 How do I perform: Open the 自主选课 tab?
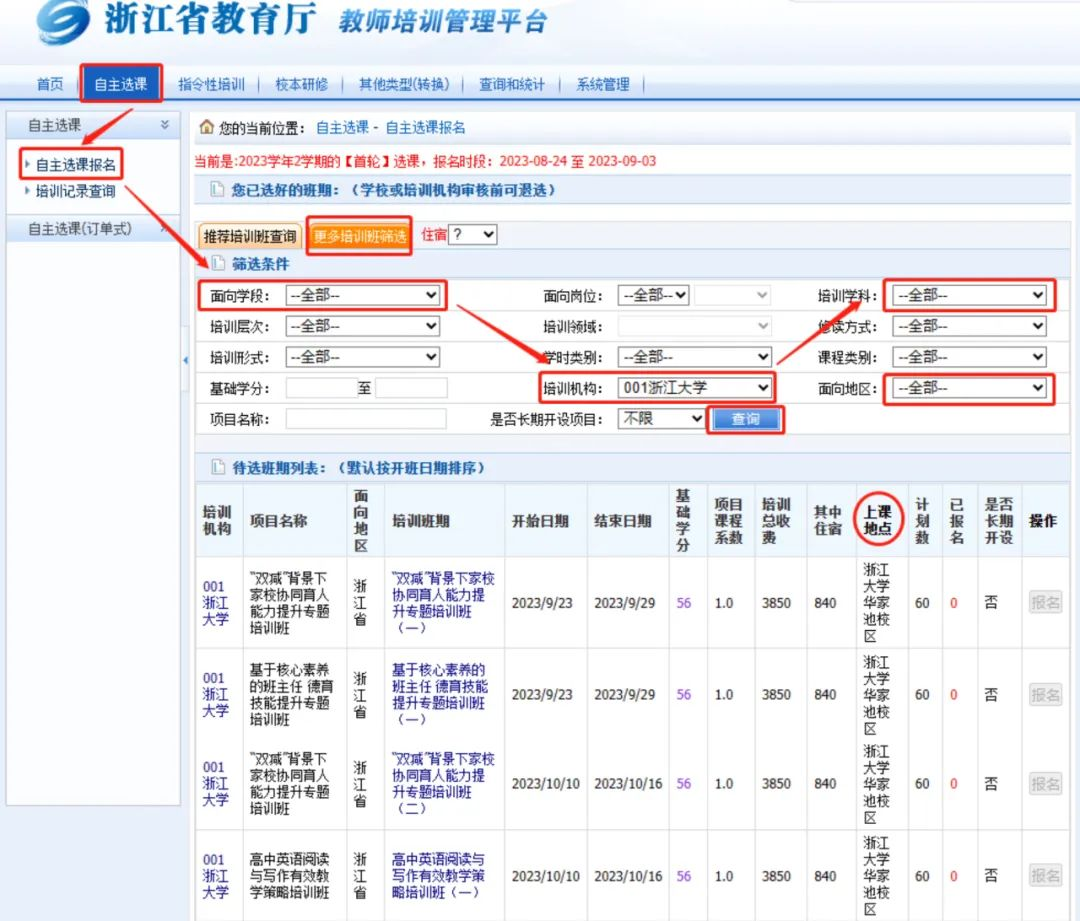120,84
